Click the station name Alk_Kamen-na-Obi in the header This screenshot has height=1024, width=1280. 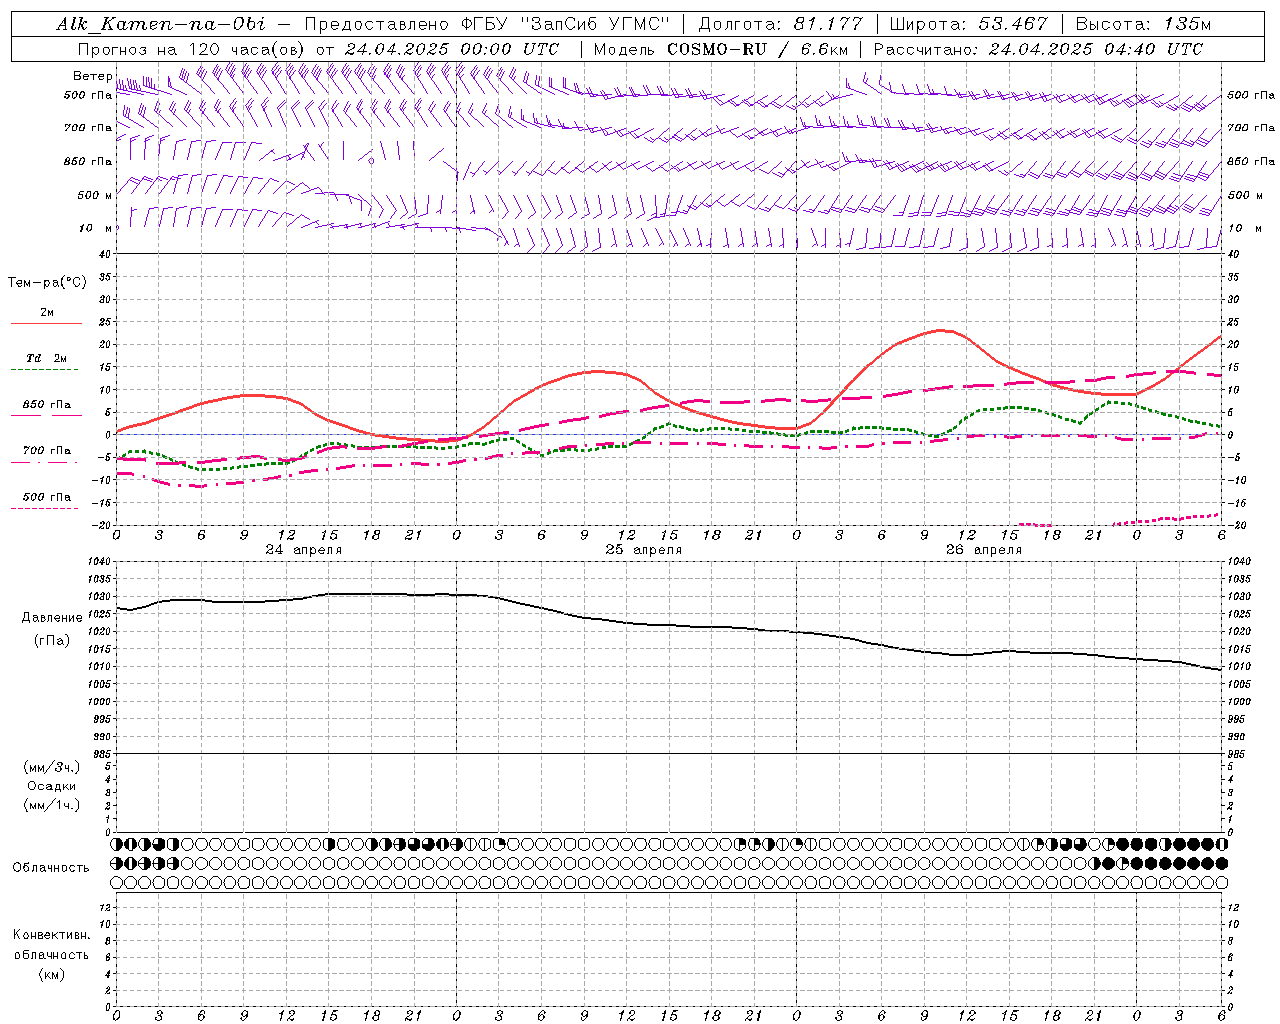tap(161, 24)
